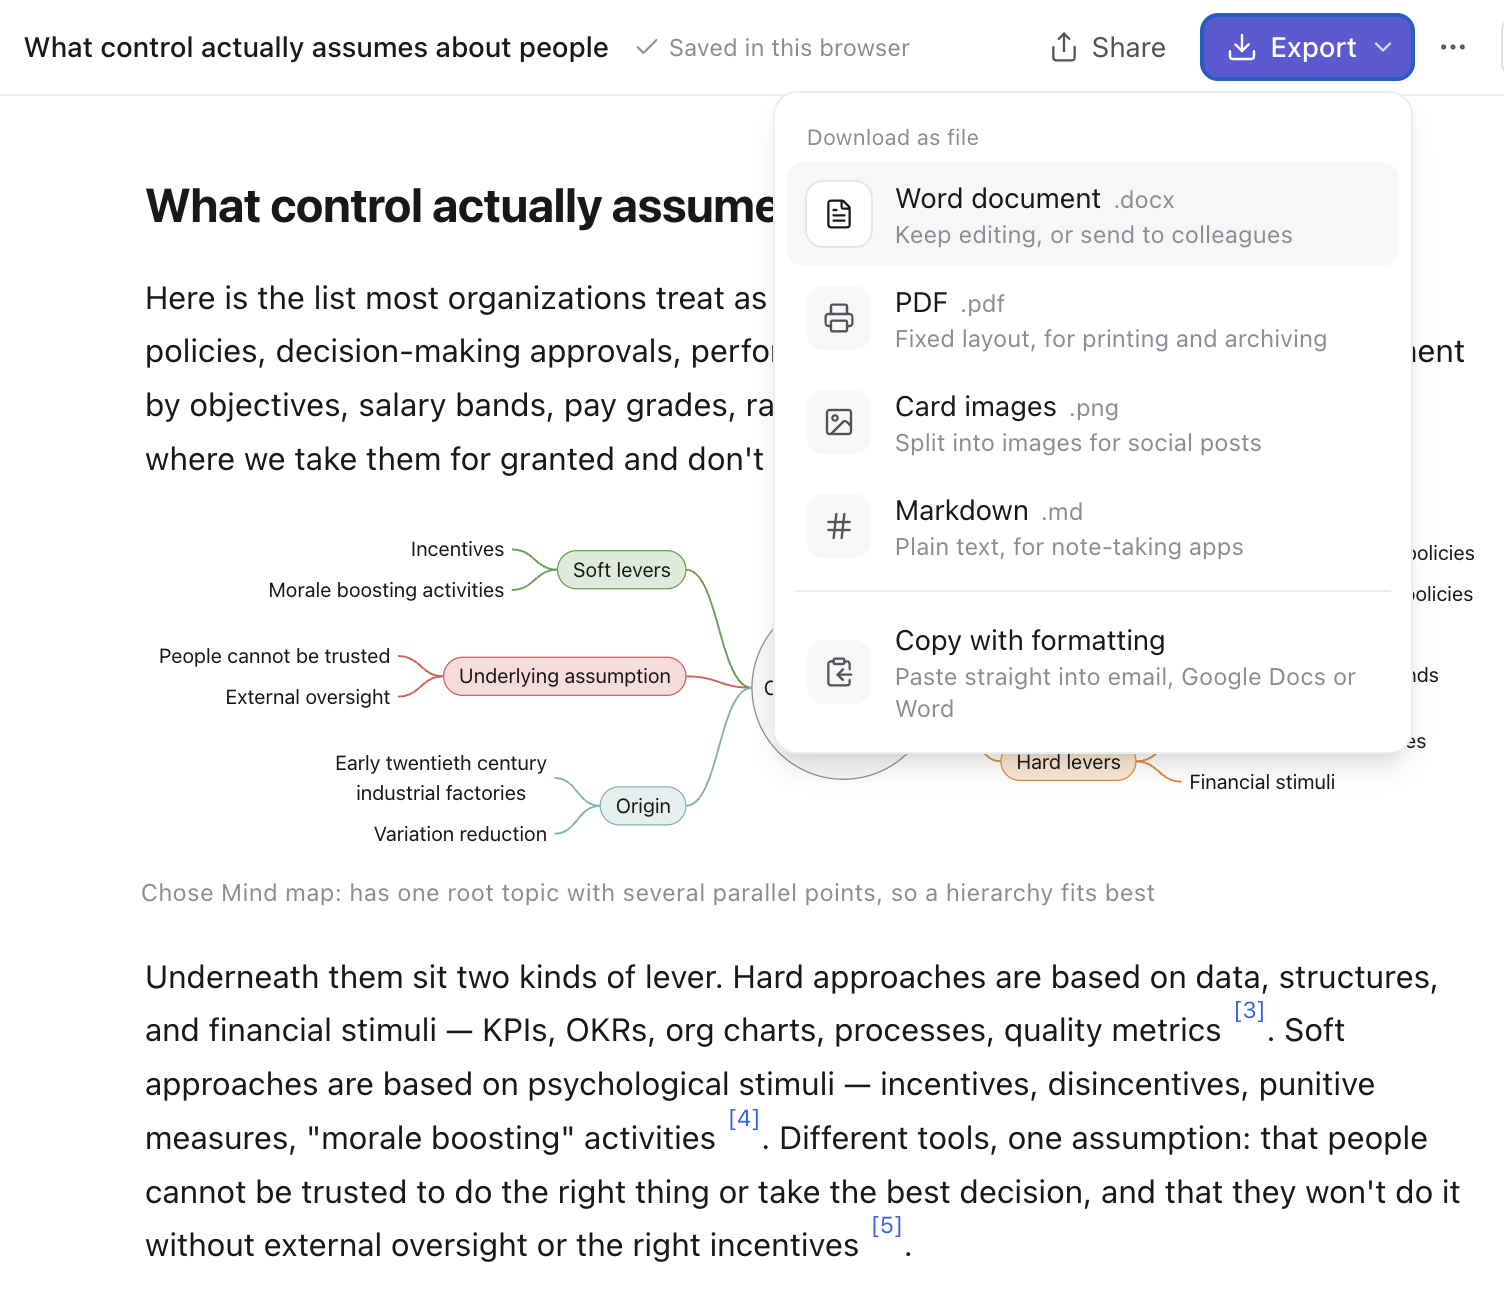Click the PDF printer icon
Viewport: 1504px width, 1296px height.
pos(839,318)
